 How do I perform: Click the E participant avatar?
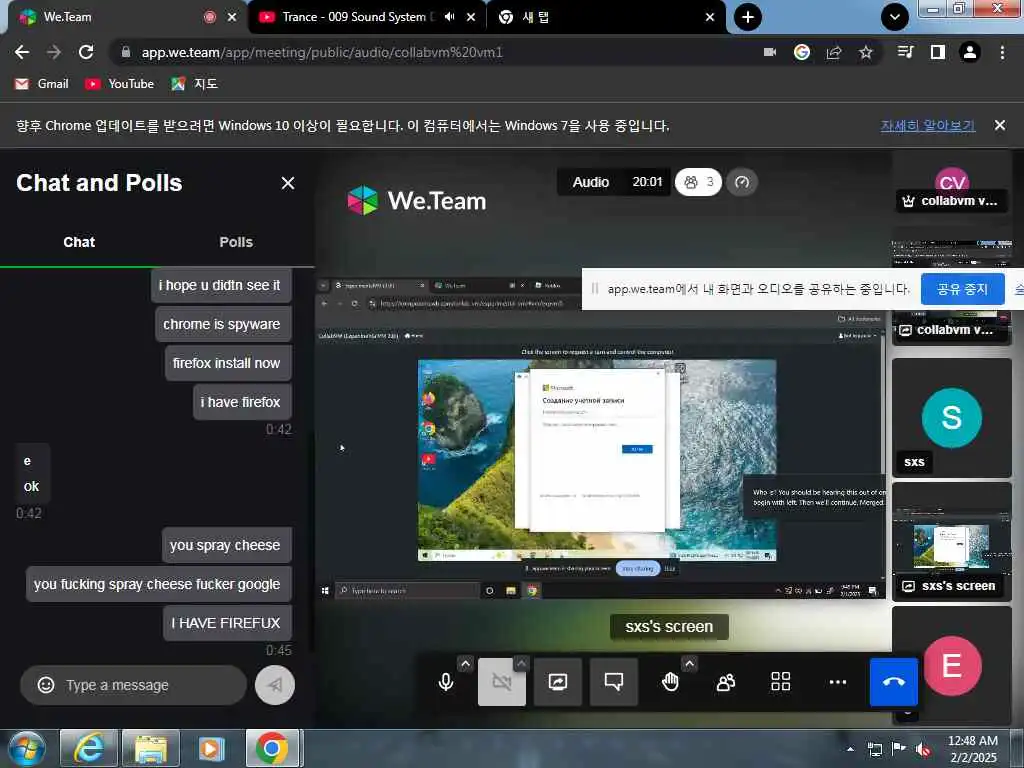click(x=952, y=665)
